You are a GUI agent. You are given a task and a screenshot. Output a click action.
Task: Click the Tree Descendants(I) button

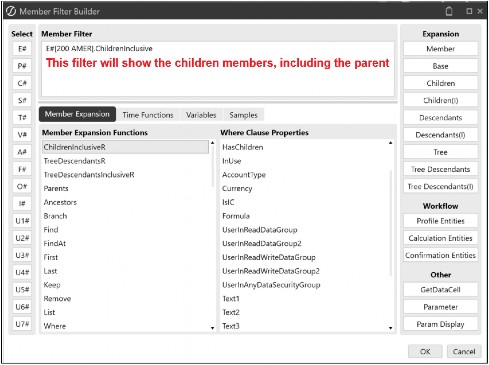440,186
